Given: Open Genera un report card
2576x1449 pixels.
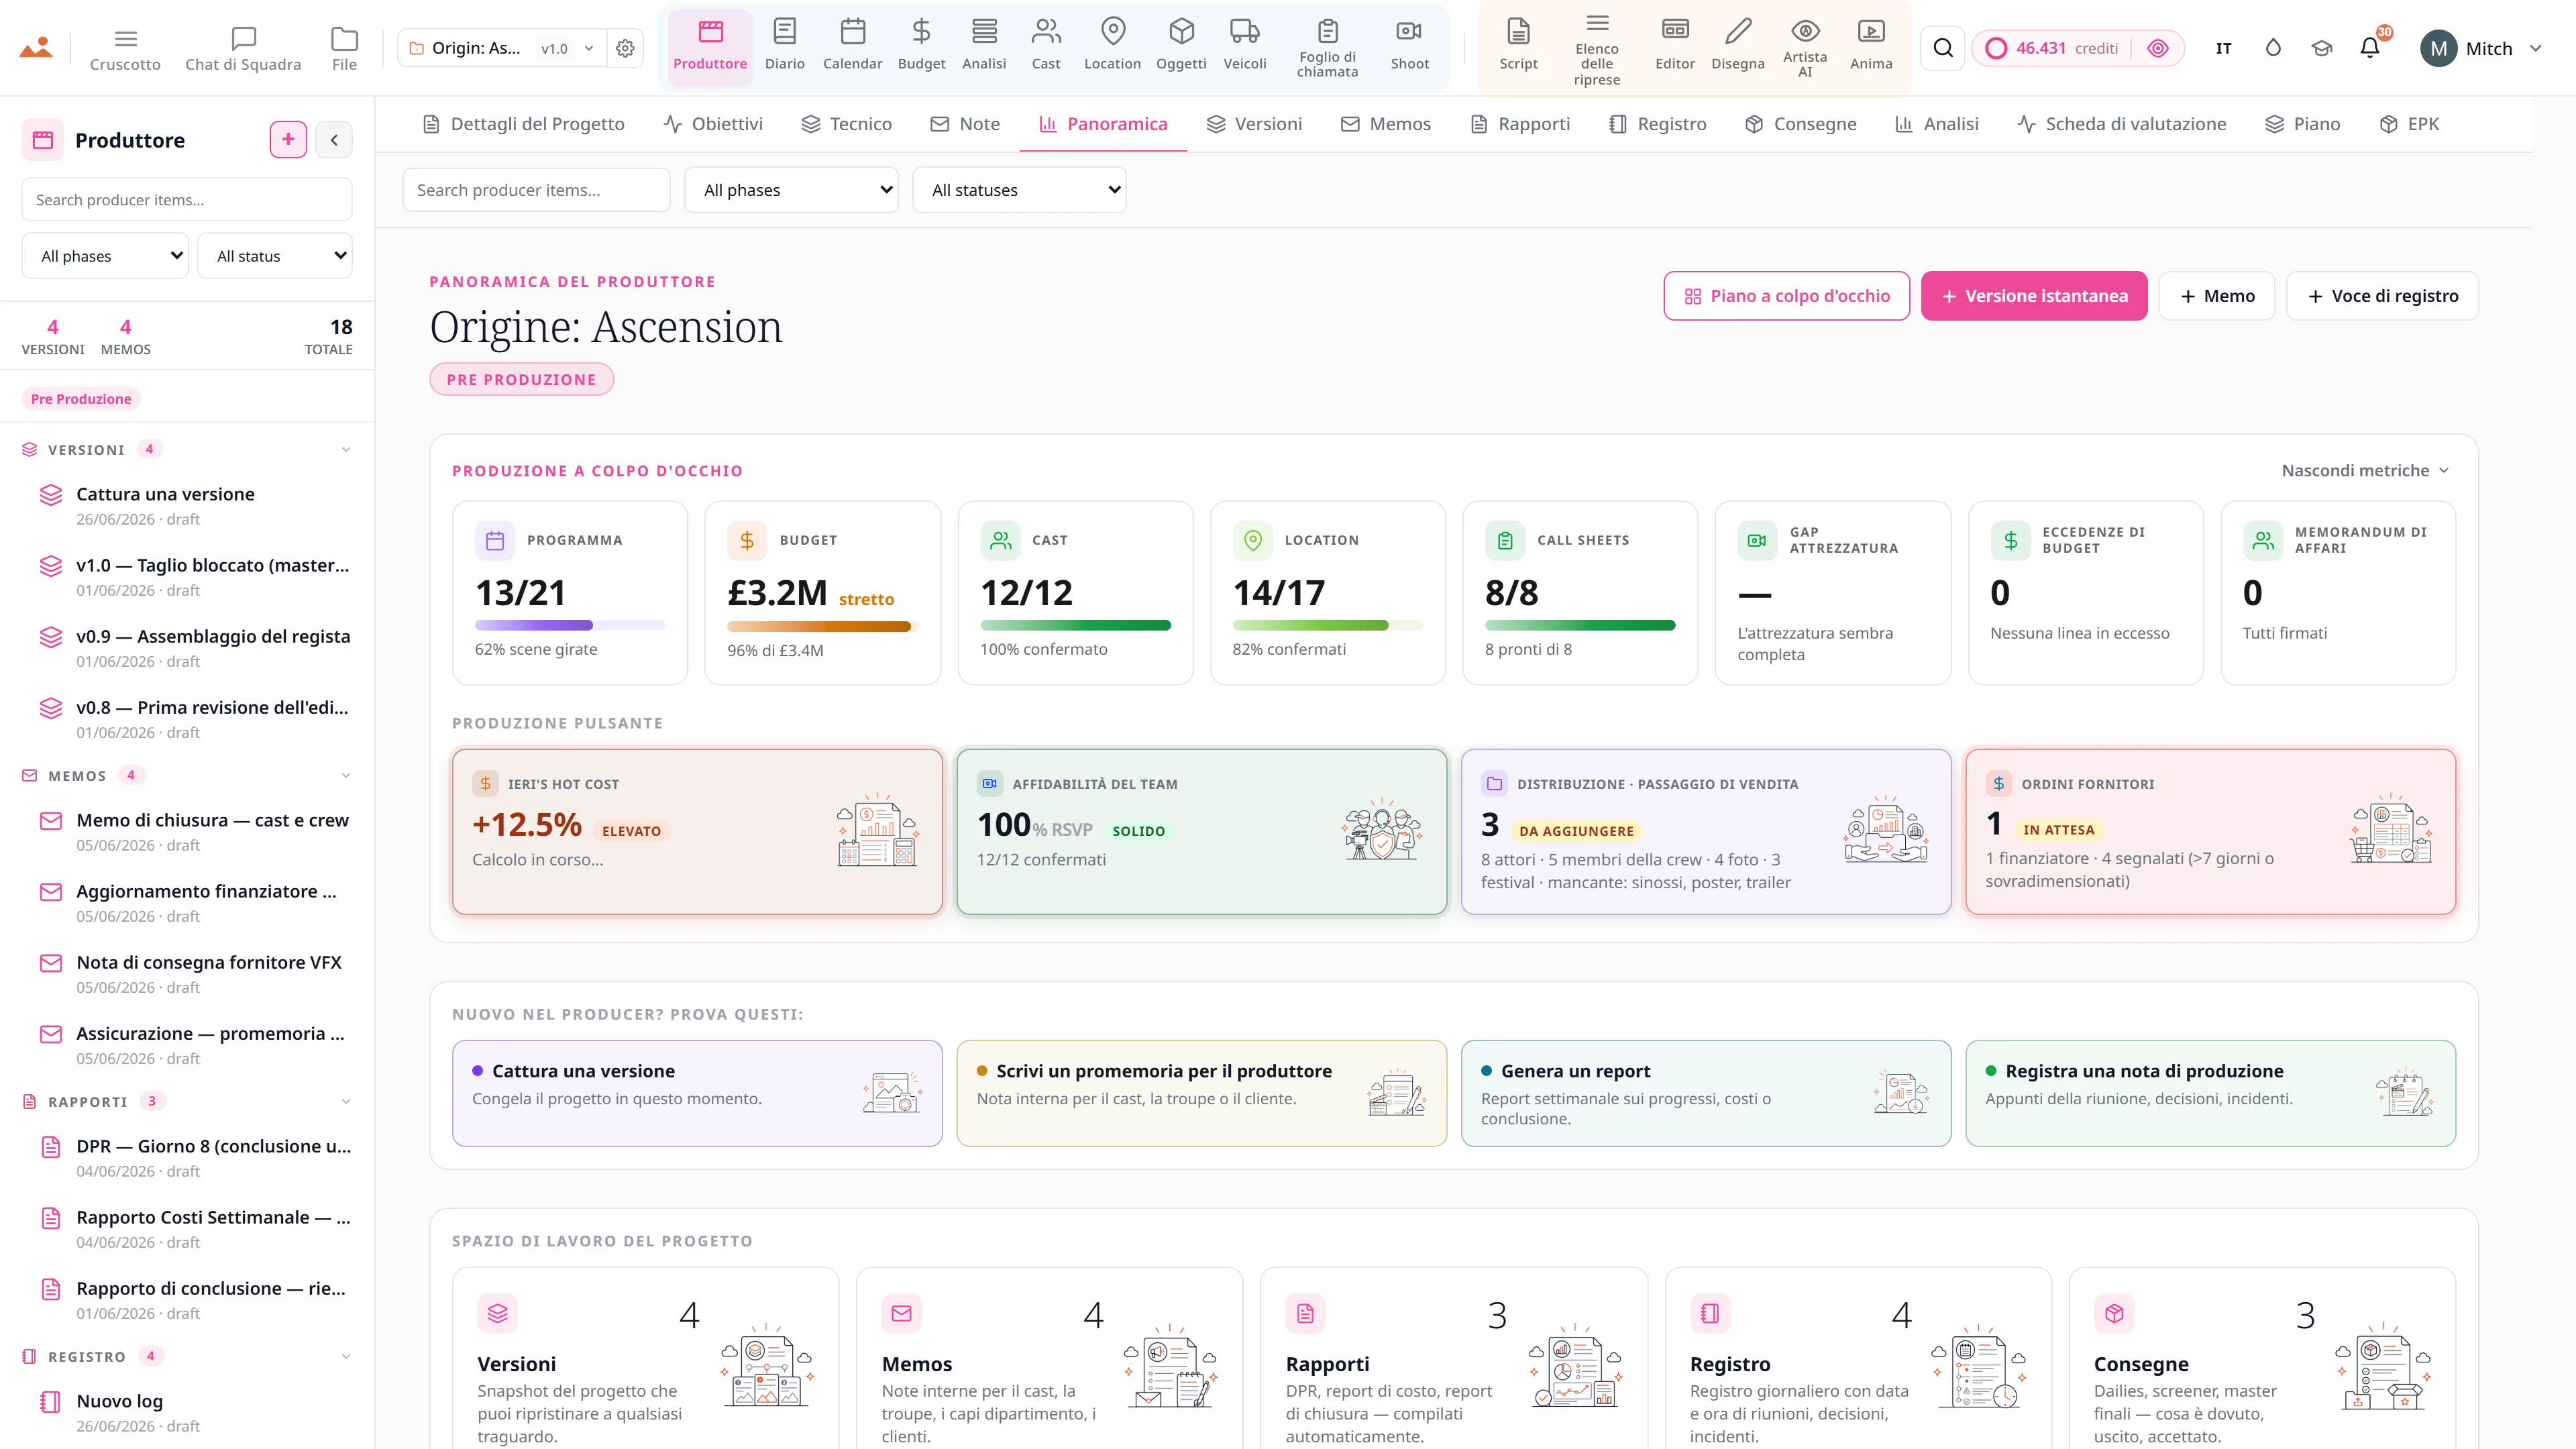Looking at the screenshot, I should point(1706,1093).
